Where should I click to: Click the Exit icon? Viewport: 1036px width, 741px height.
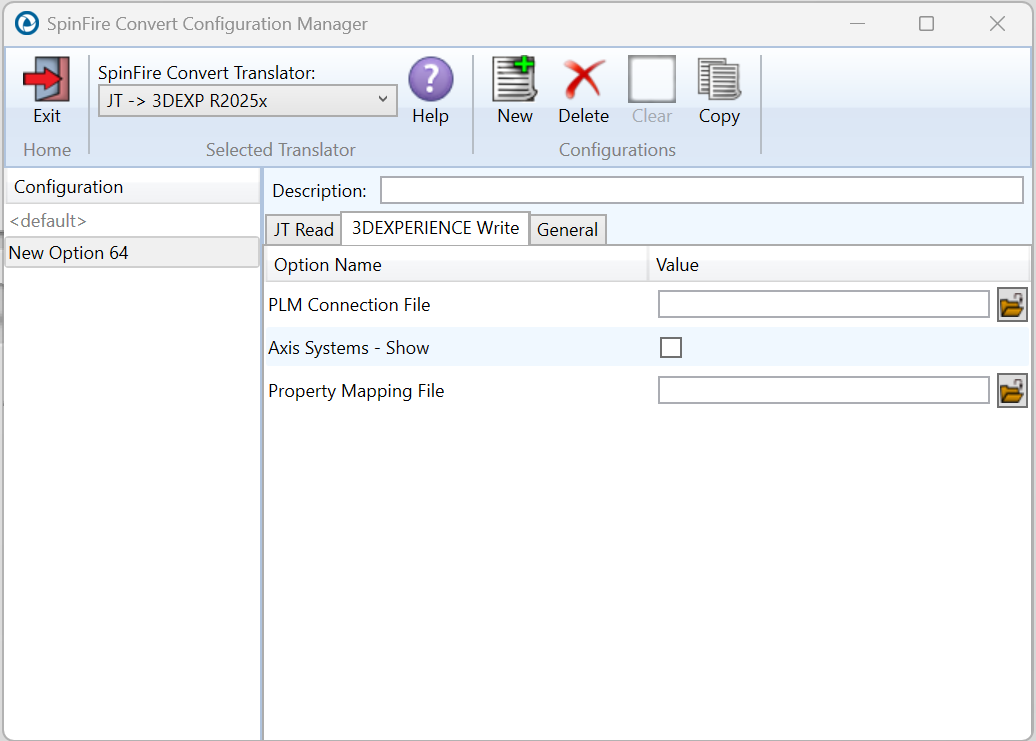(46, 79)
